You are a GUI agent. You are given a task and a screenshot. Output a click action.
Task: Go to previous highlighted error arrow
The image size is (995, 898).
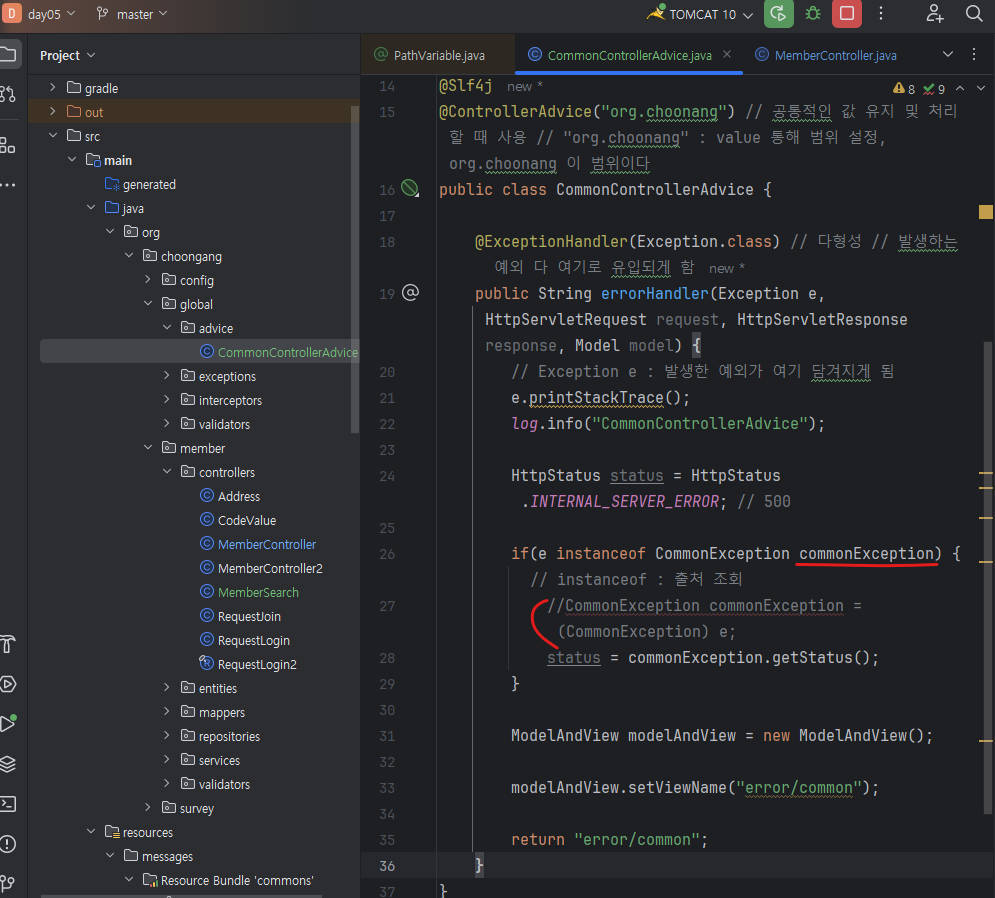960,88
